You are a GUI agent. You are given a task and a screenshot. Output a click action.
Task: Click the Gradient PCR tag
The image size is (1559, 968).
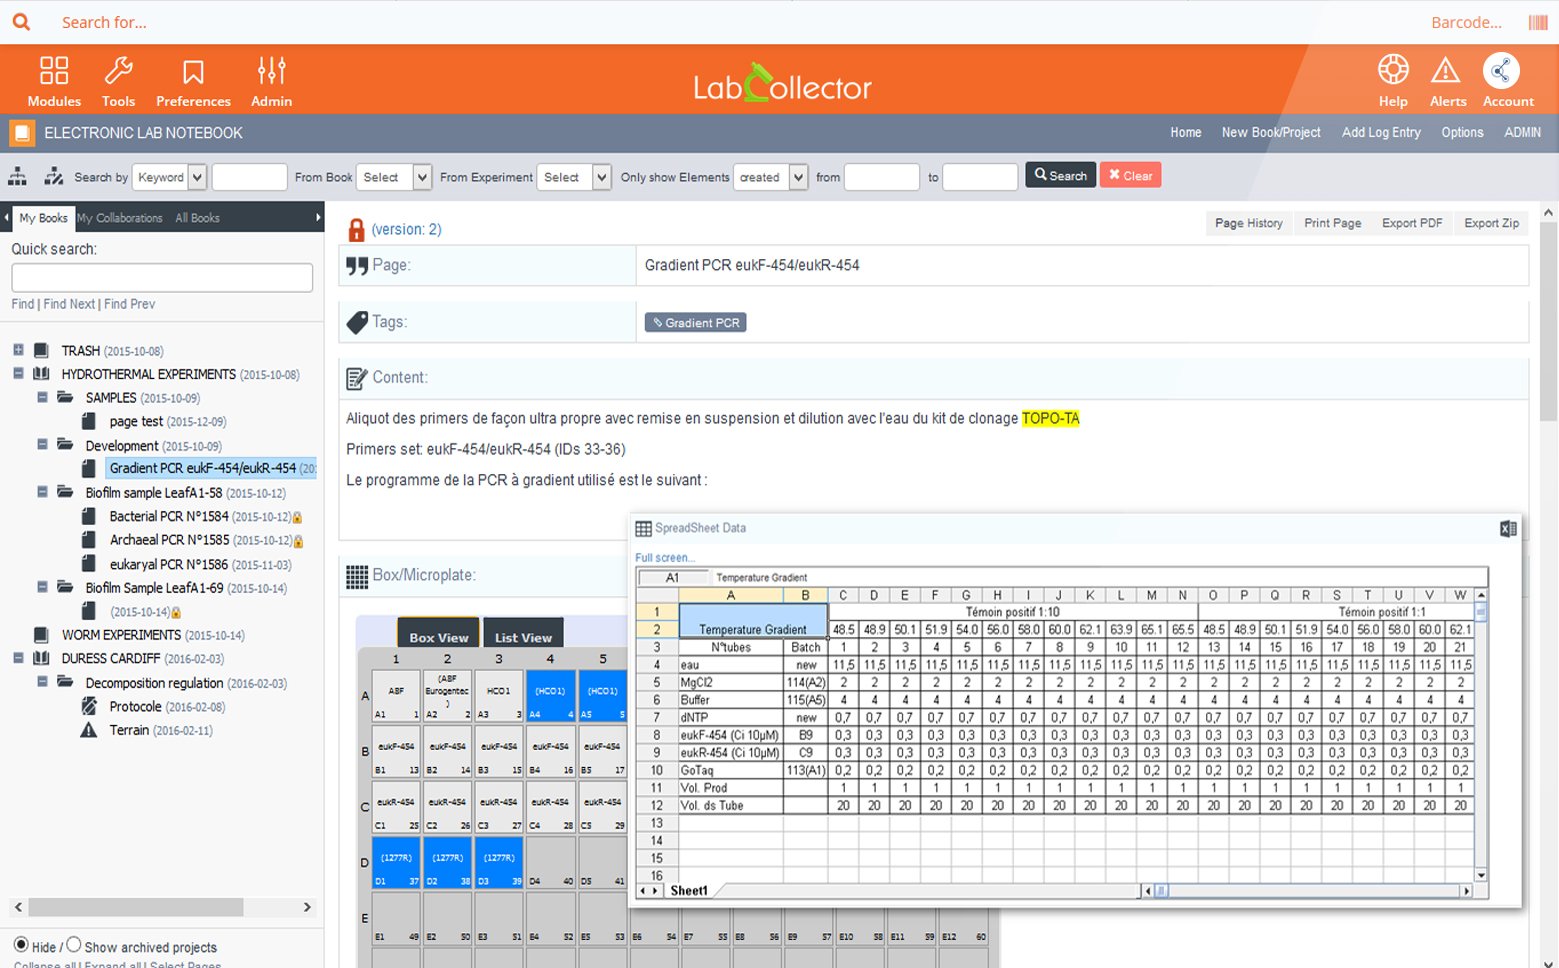695,323
